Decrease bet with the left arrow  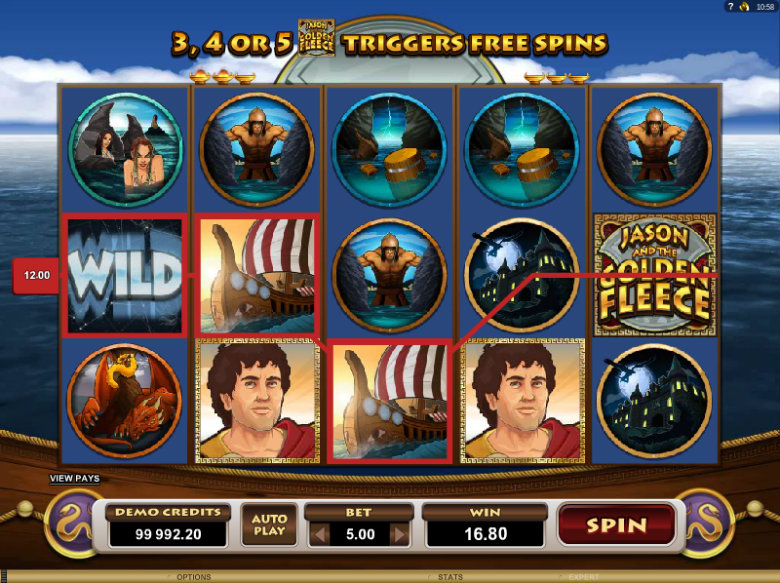point(319,535)
